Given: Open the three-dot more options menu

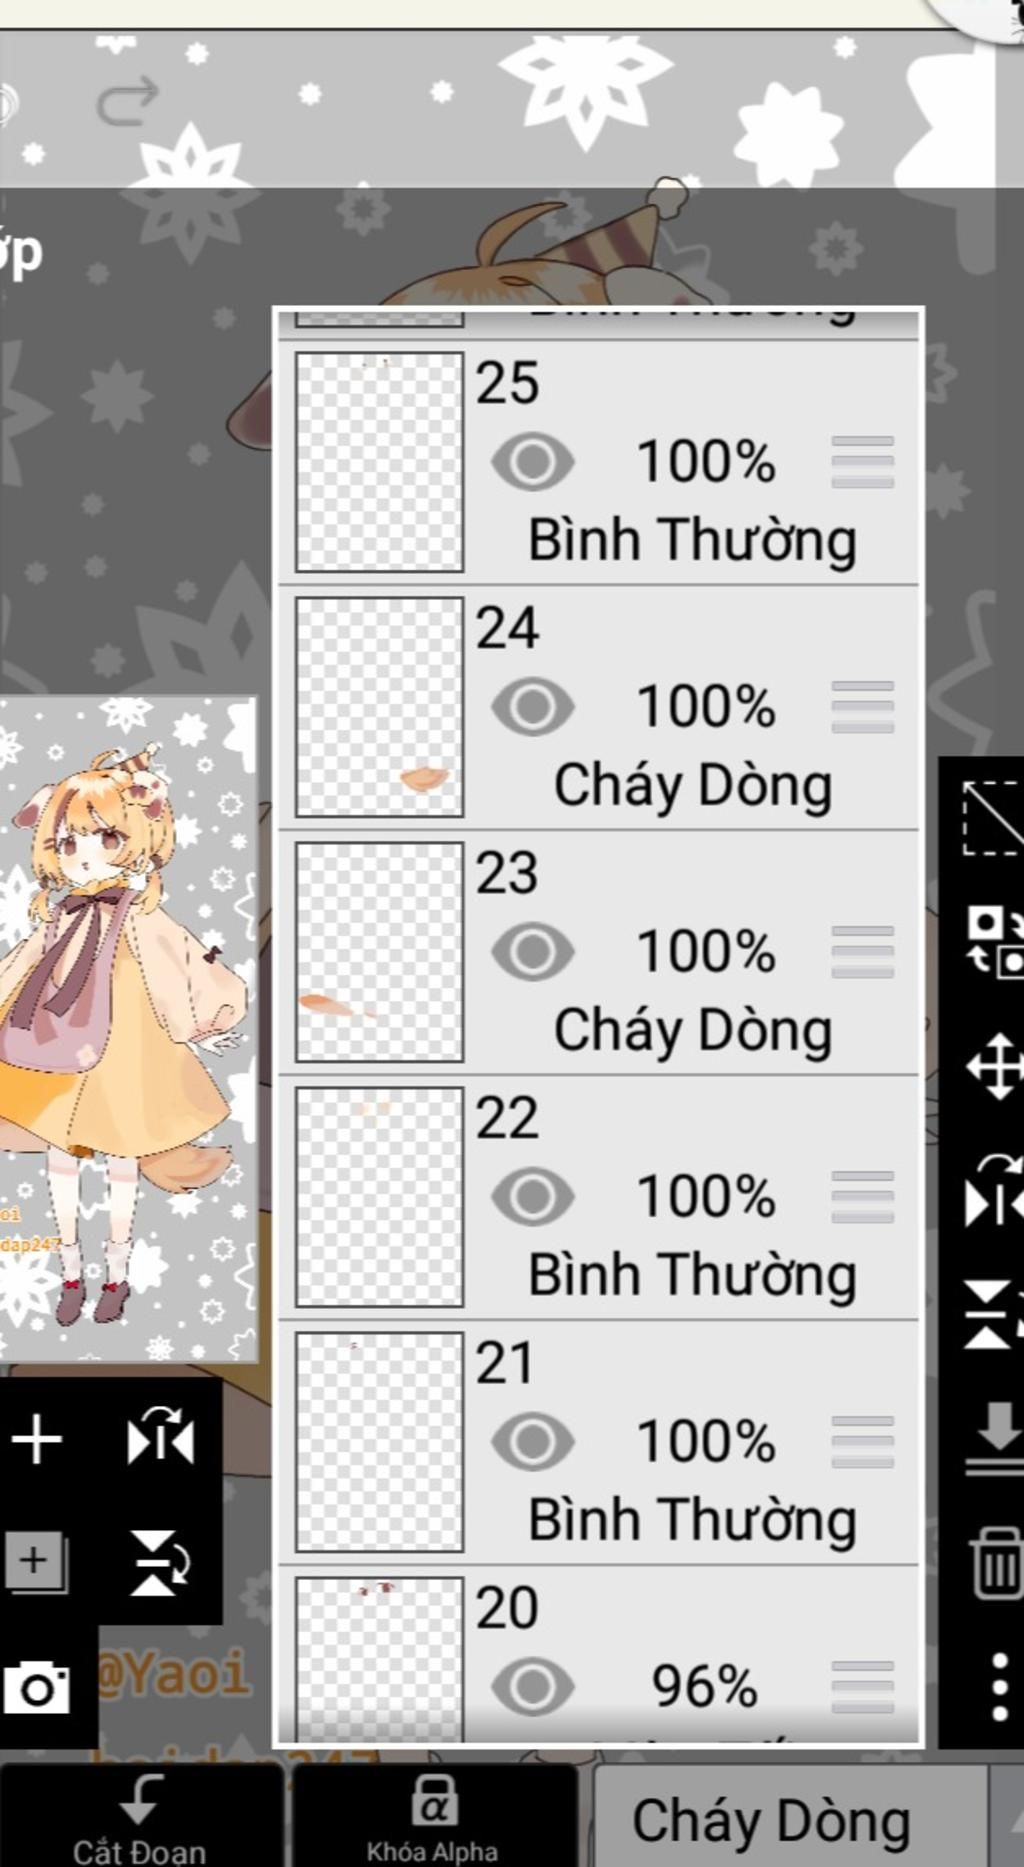Looking at the screenshot, I should click(x=999, y=1687).
